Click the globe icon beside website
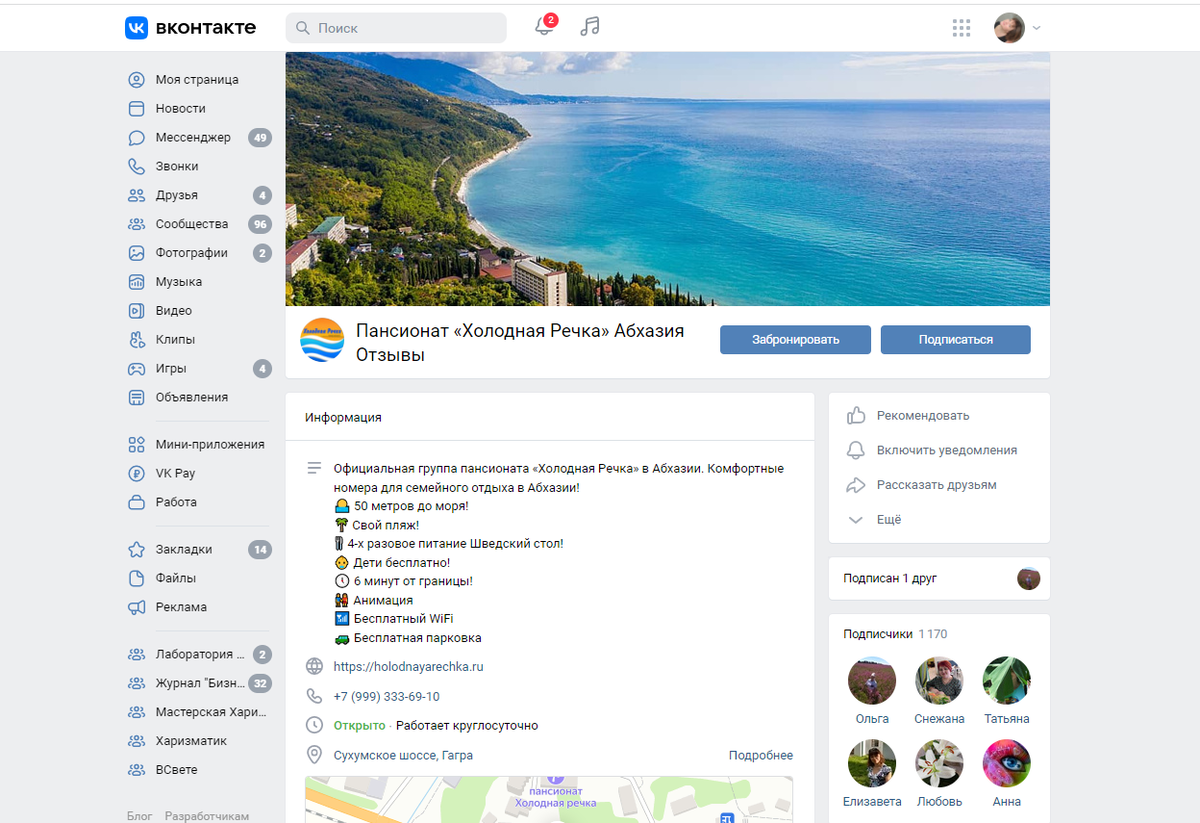Image resolution: width=1200 pixels, height=823 pixels. click(x=314, y=667)
